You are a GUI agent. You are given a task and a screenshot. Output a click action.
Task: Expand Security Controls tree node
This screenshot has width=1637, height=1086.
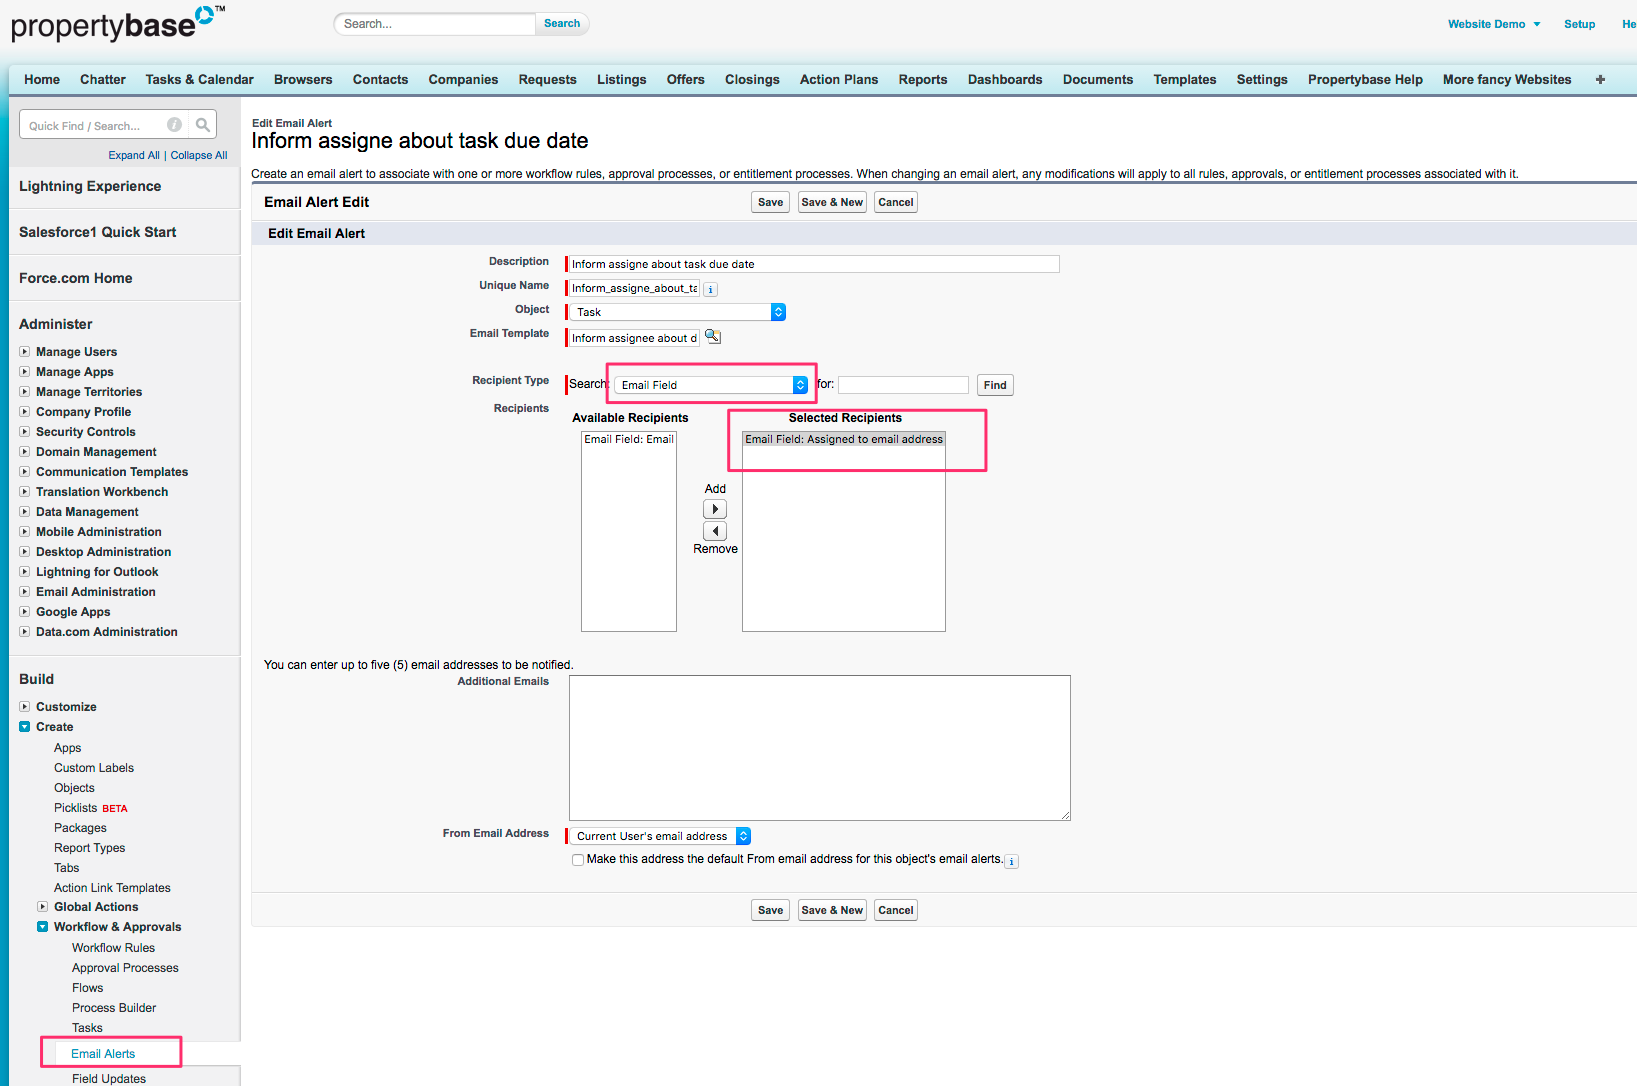[x=25, y=432]
